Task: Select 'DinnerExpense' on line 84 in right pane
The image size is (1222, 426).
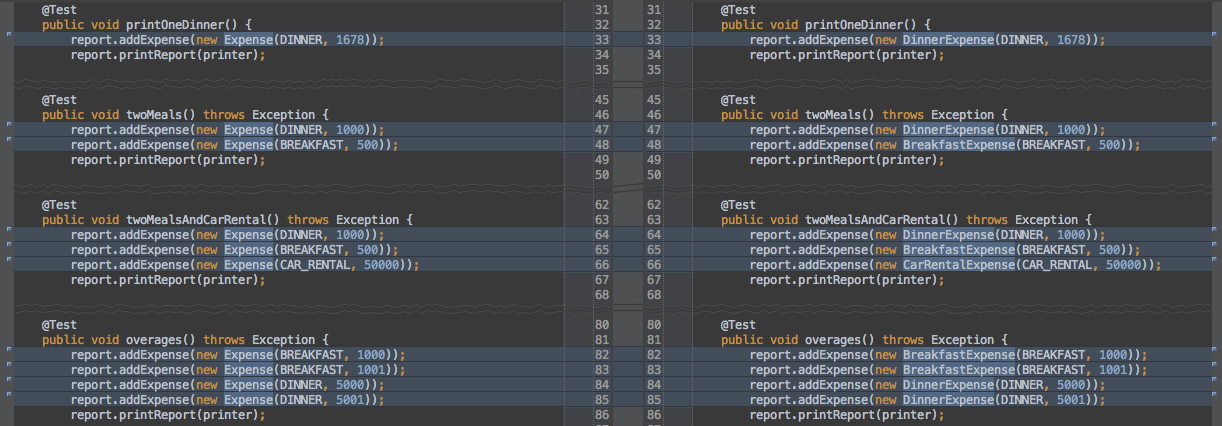Action: (x=948, y=384)
